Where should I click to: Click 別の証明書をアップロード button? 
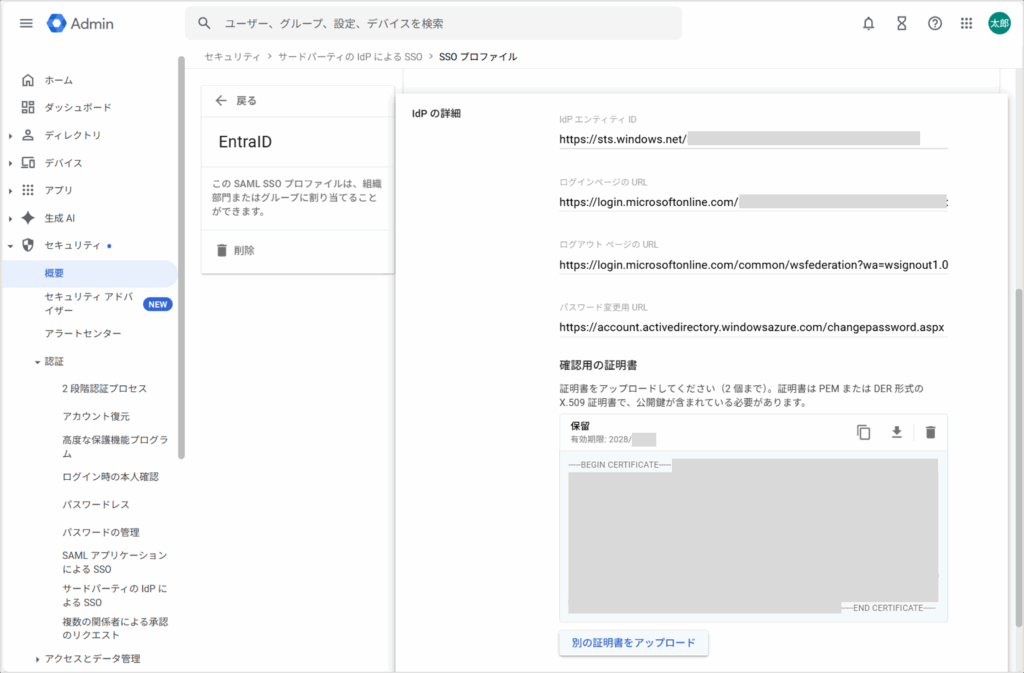(633, 642)
